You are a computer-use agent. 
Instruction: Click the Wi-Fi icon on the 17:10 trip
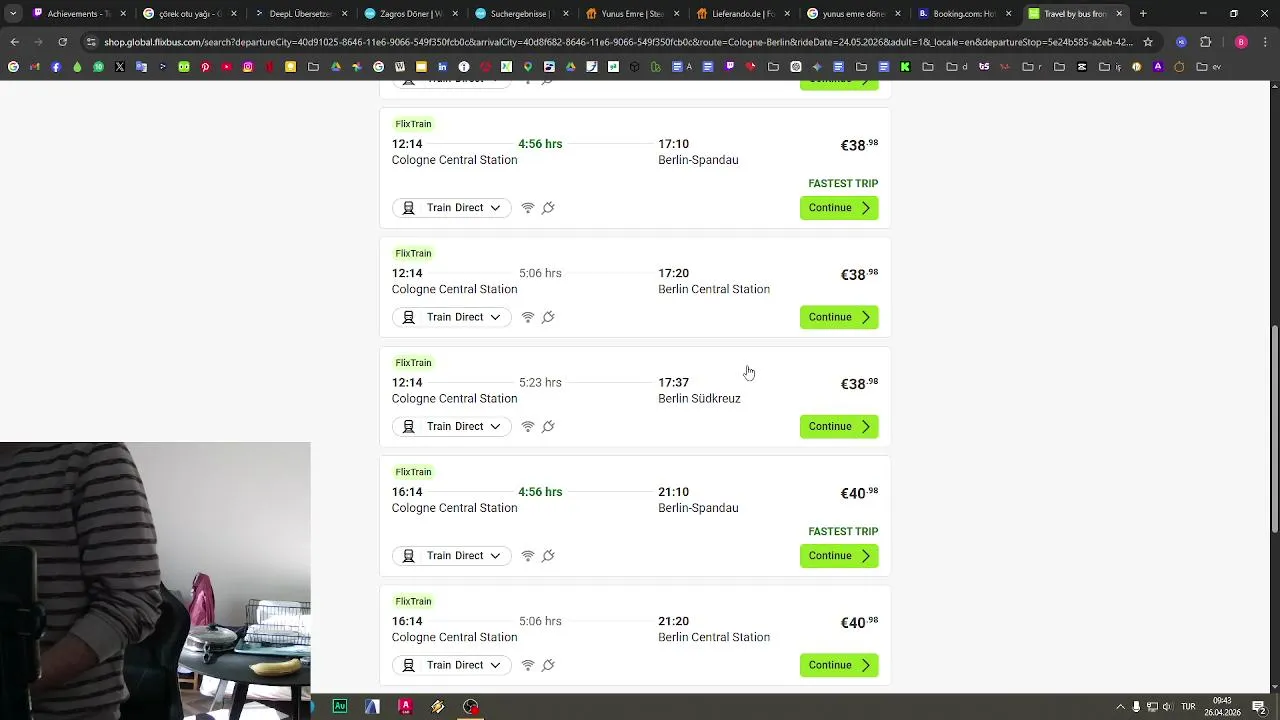[x=528, y=208]
